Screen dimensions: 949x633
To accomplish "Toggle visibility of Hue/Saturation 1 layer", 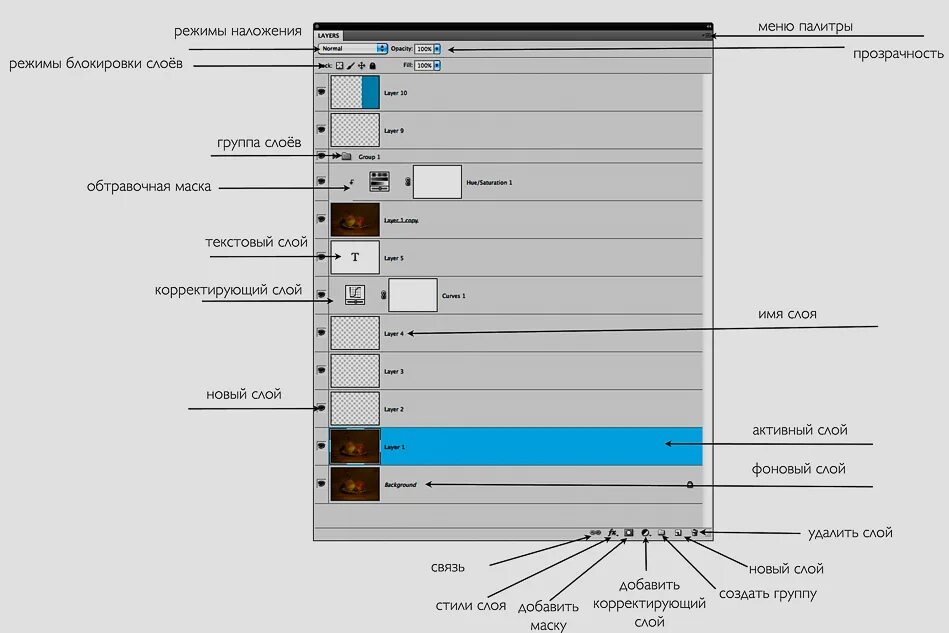I will [321, 181].
